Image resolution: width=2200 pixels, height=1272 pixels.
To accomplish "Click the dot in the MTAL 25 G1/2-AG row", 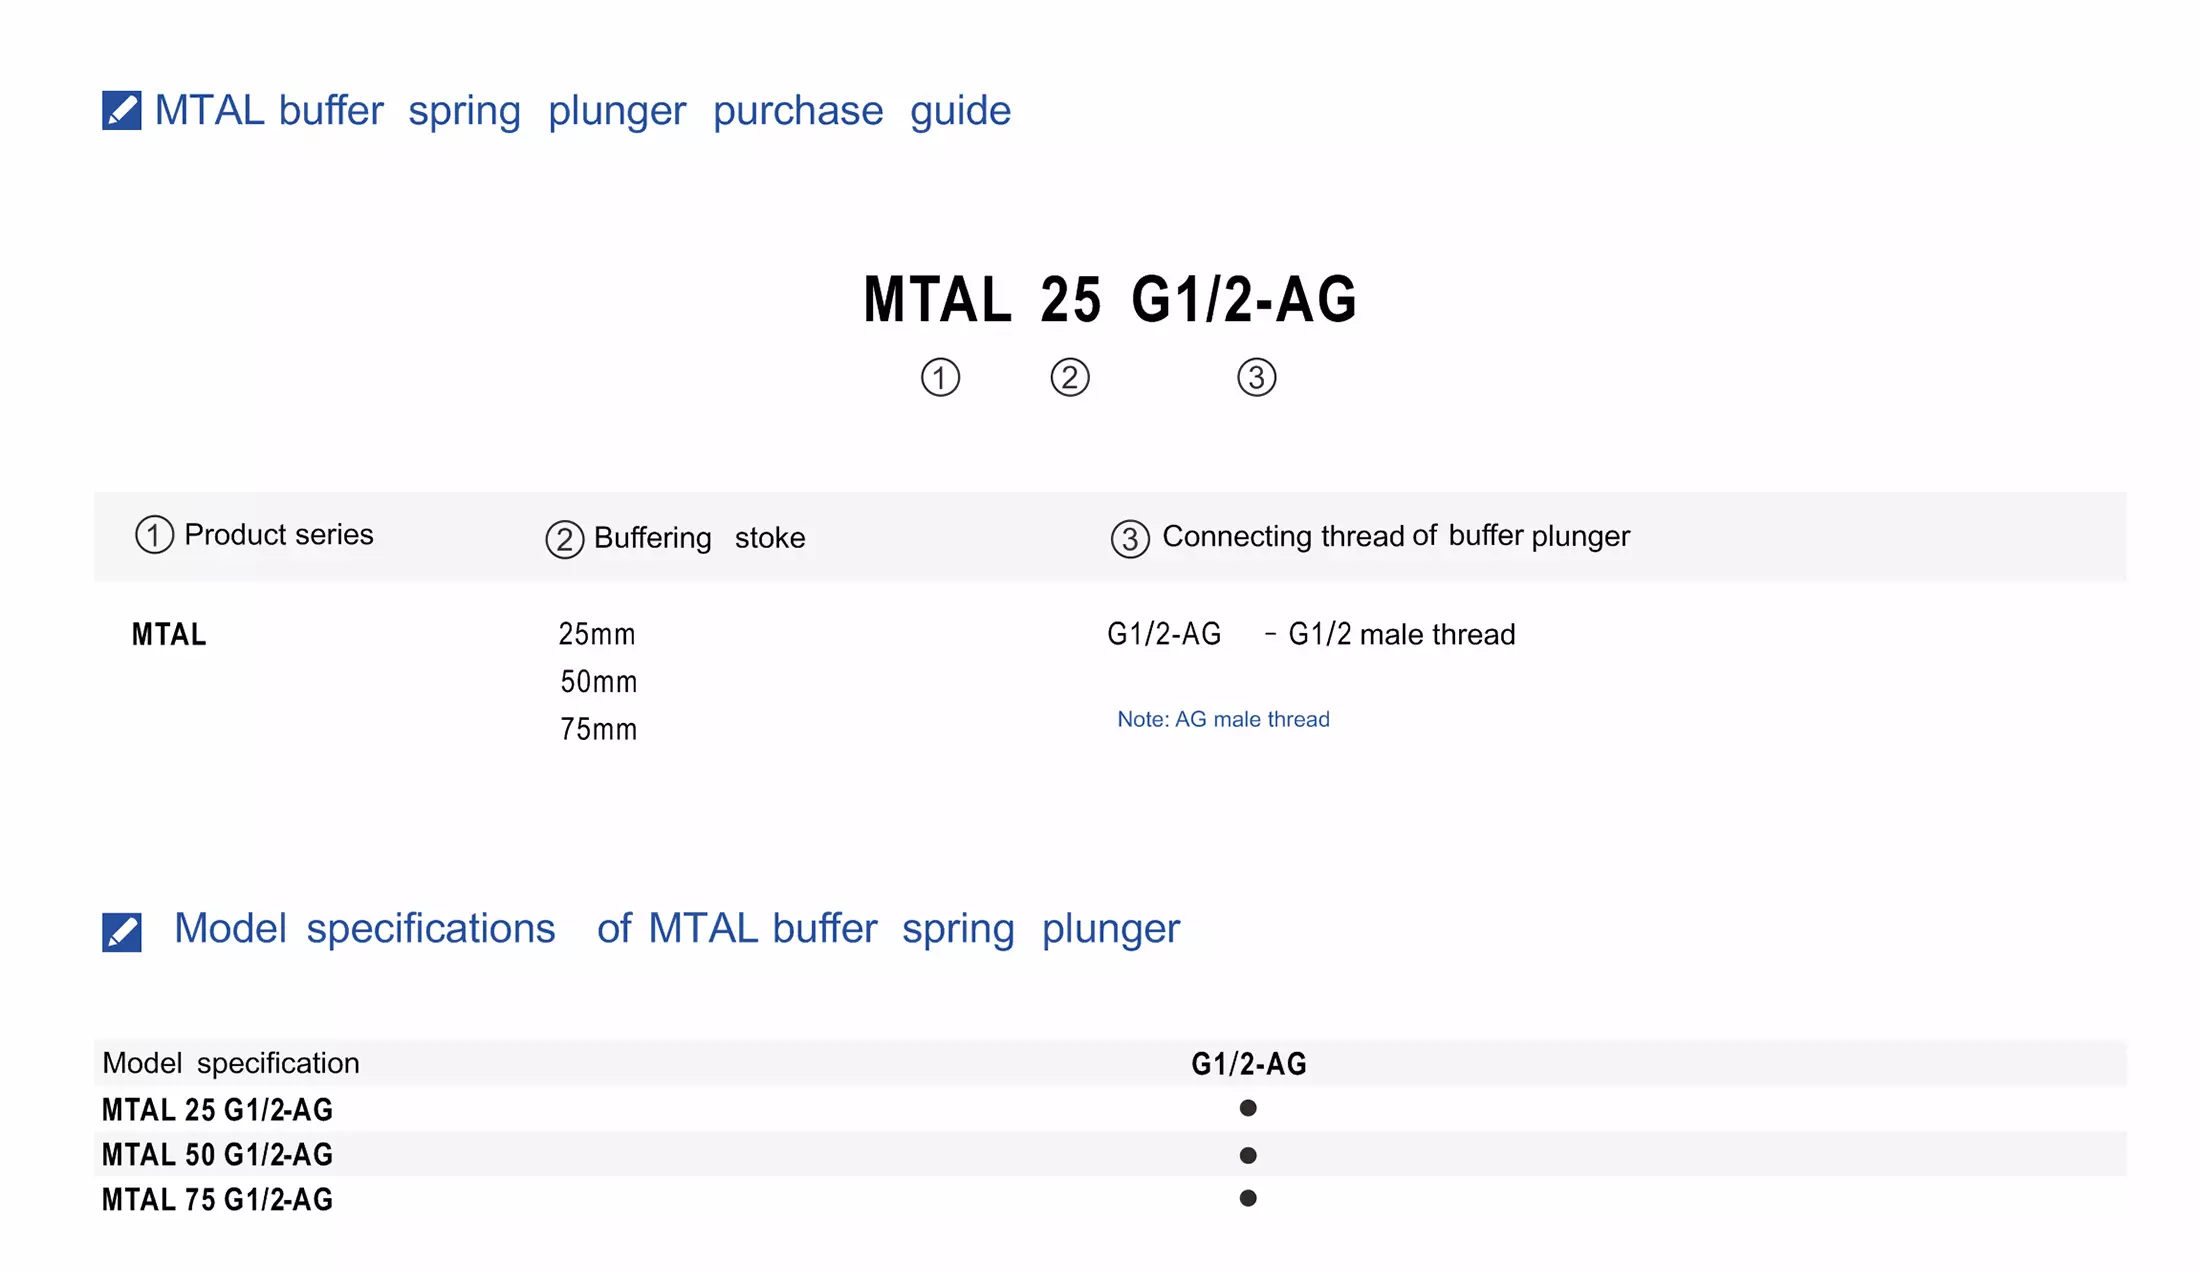I will click(x=1248, y=1108).
